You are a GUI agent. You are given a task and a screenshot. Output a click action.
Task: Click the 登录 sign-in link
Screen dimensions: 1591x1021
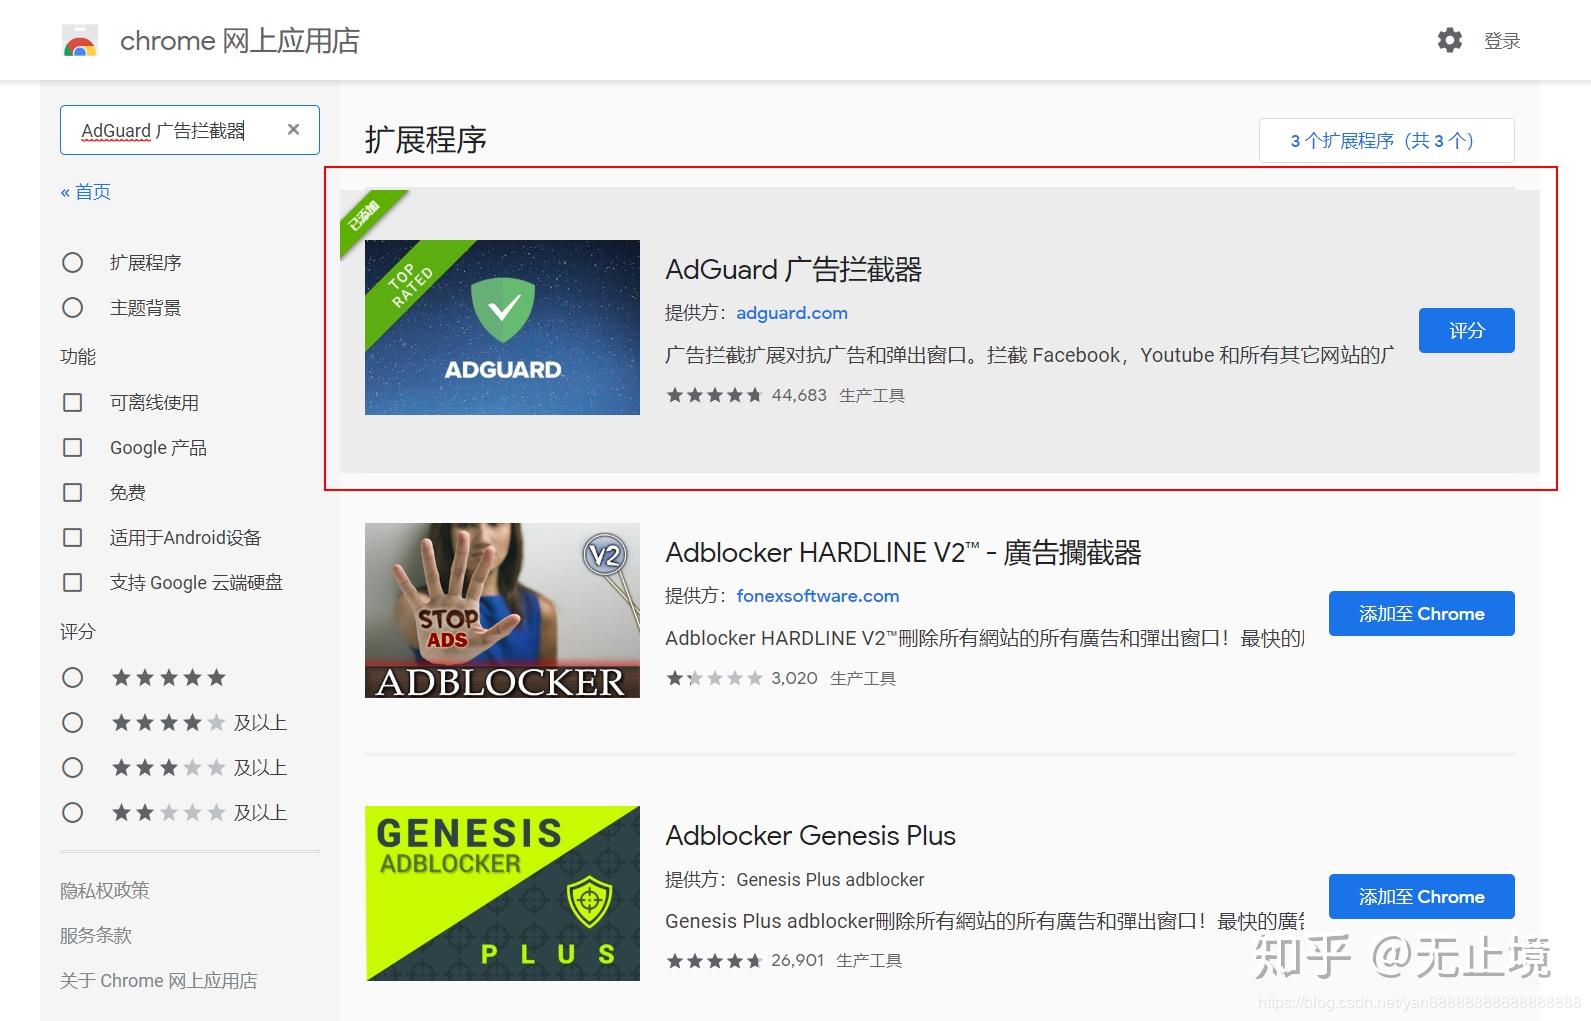(1502, 41)
